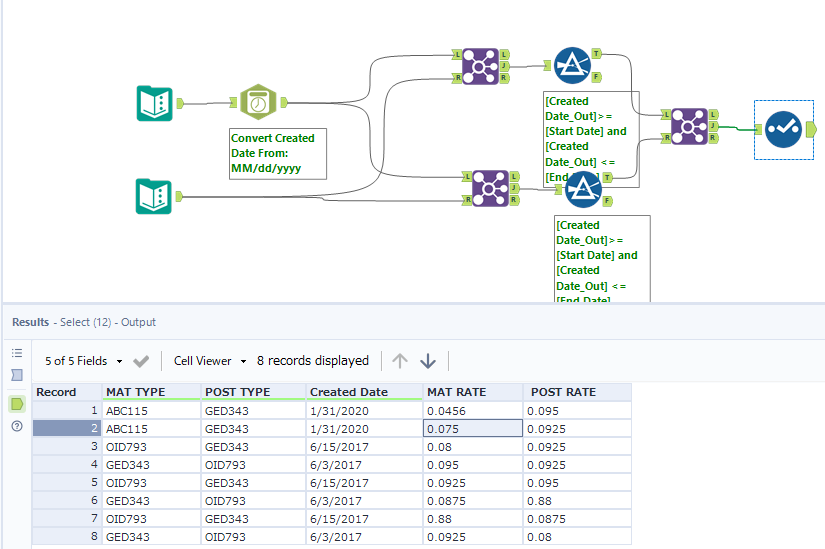825x549 pixels.
Task: Select the final Join tool before Select
Action: coord(690,126)
